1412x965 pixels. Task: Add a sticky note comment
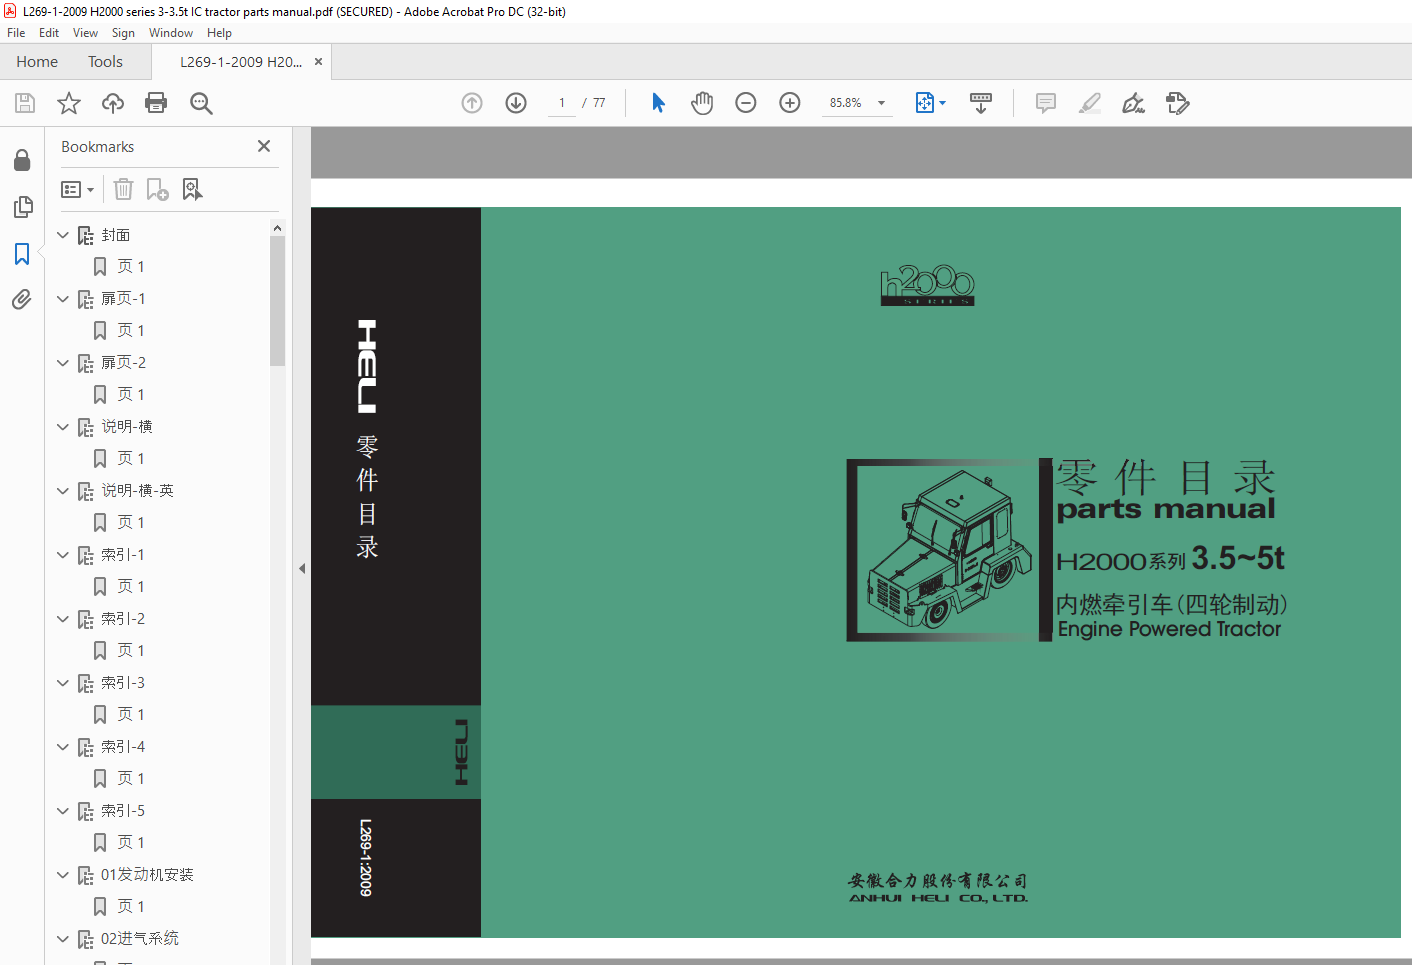click(x=1046, y=103)
